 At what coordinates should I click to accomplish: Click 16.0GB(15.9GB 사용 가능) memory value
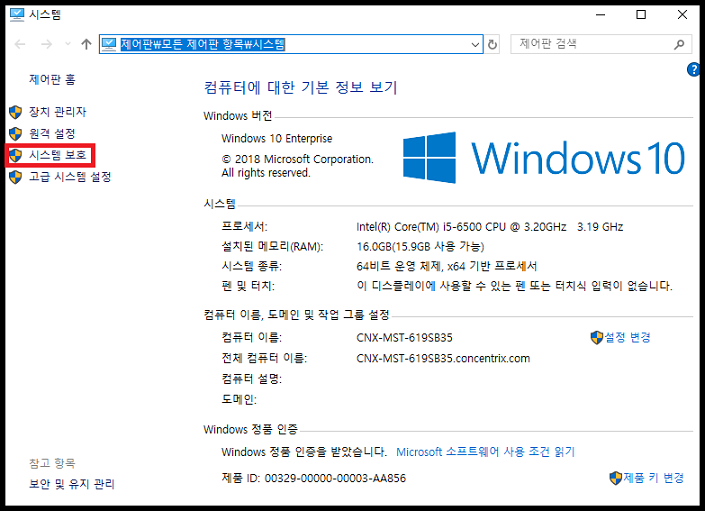[x=420, y=247]
